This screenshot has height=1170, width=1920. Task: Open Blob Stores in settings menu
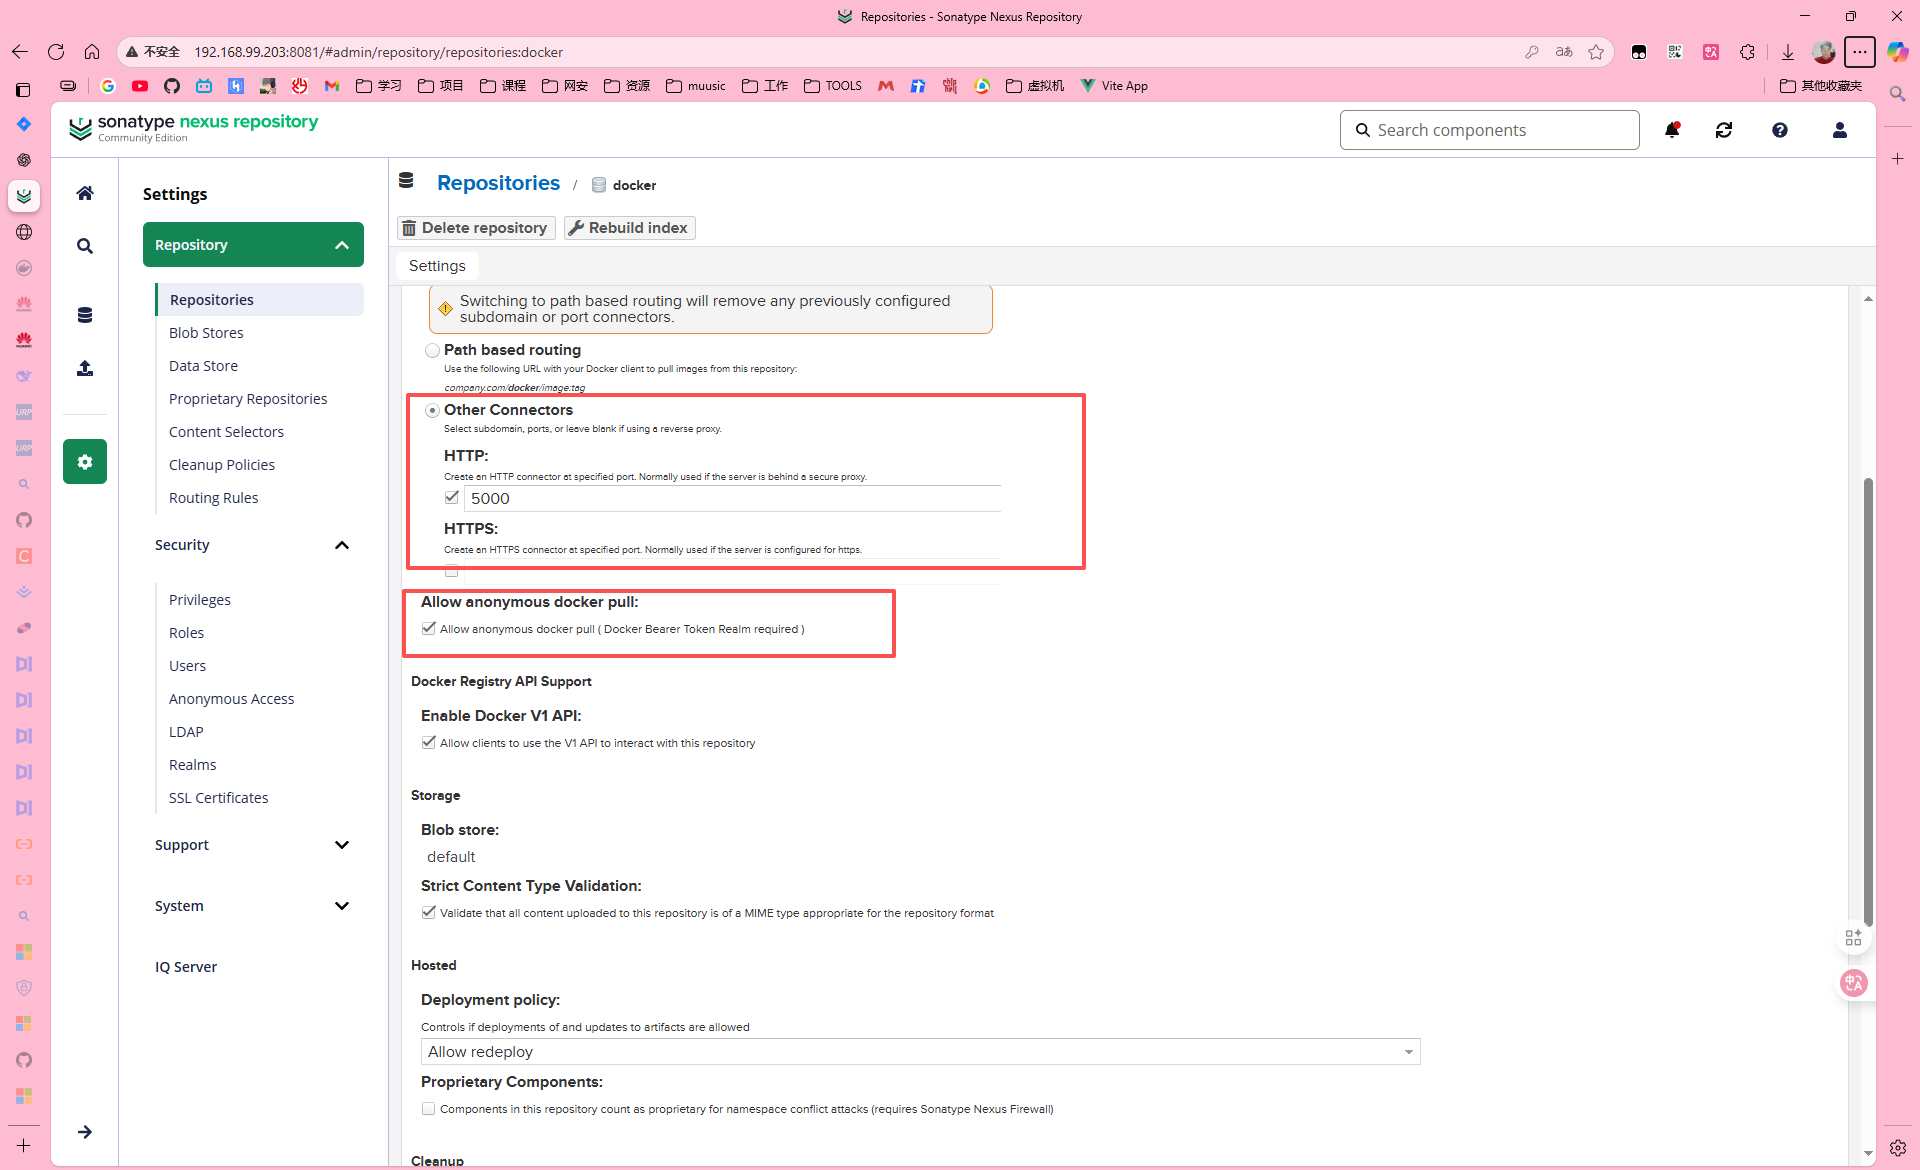coord(206,333)
